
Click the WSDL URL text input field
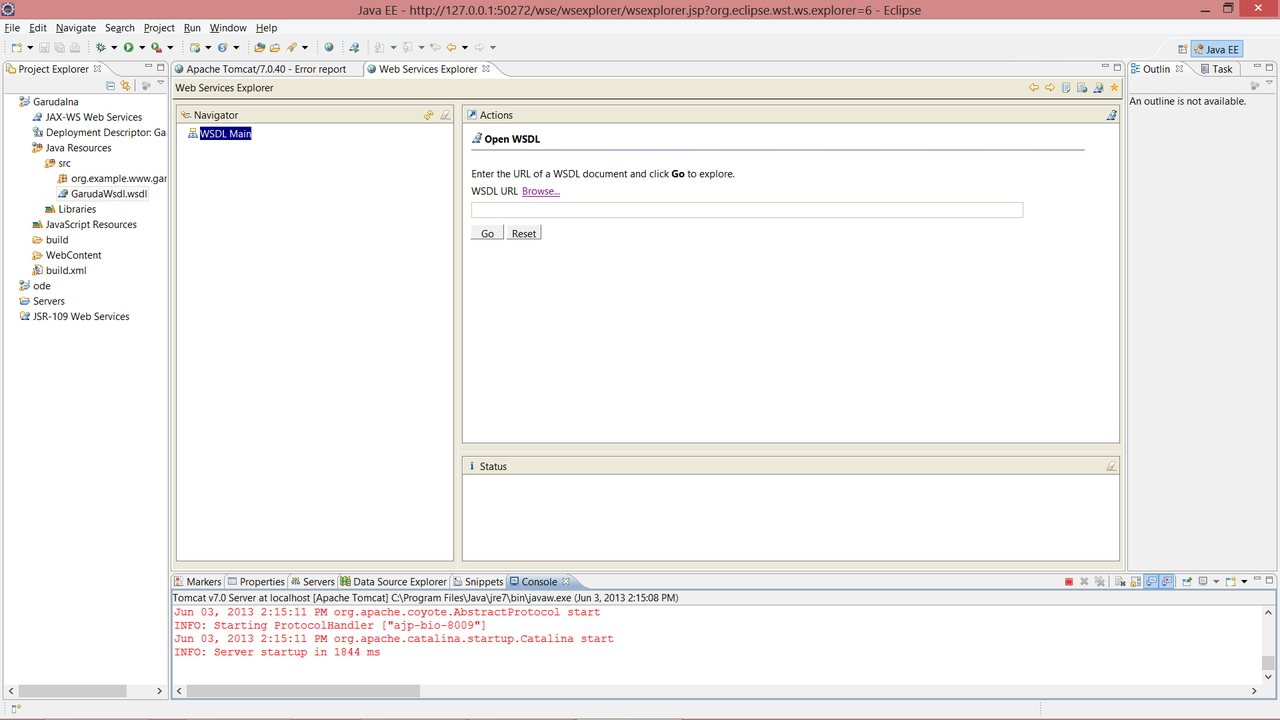pyautogui.click(x=746, y=210)
